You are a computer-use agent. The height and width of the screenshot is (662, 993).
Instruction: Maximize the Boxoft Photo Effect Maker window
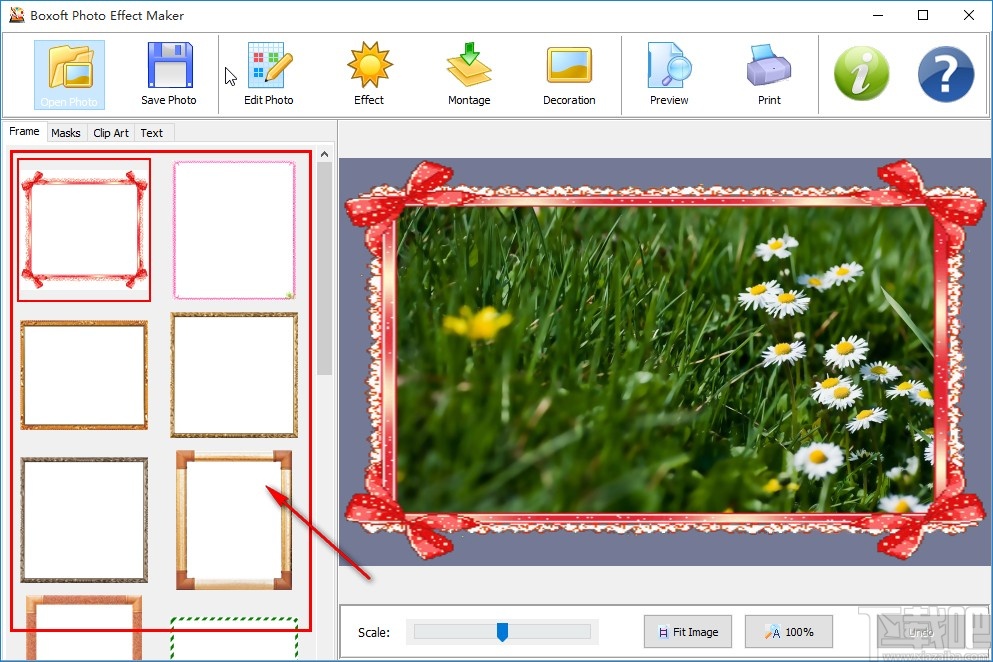point(923,15)
